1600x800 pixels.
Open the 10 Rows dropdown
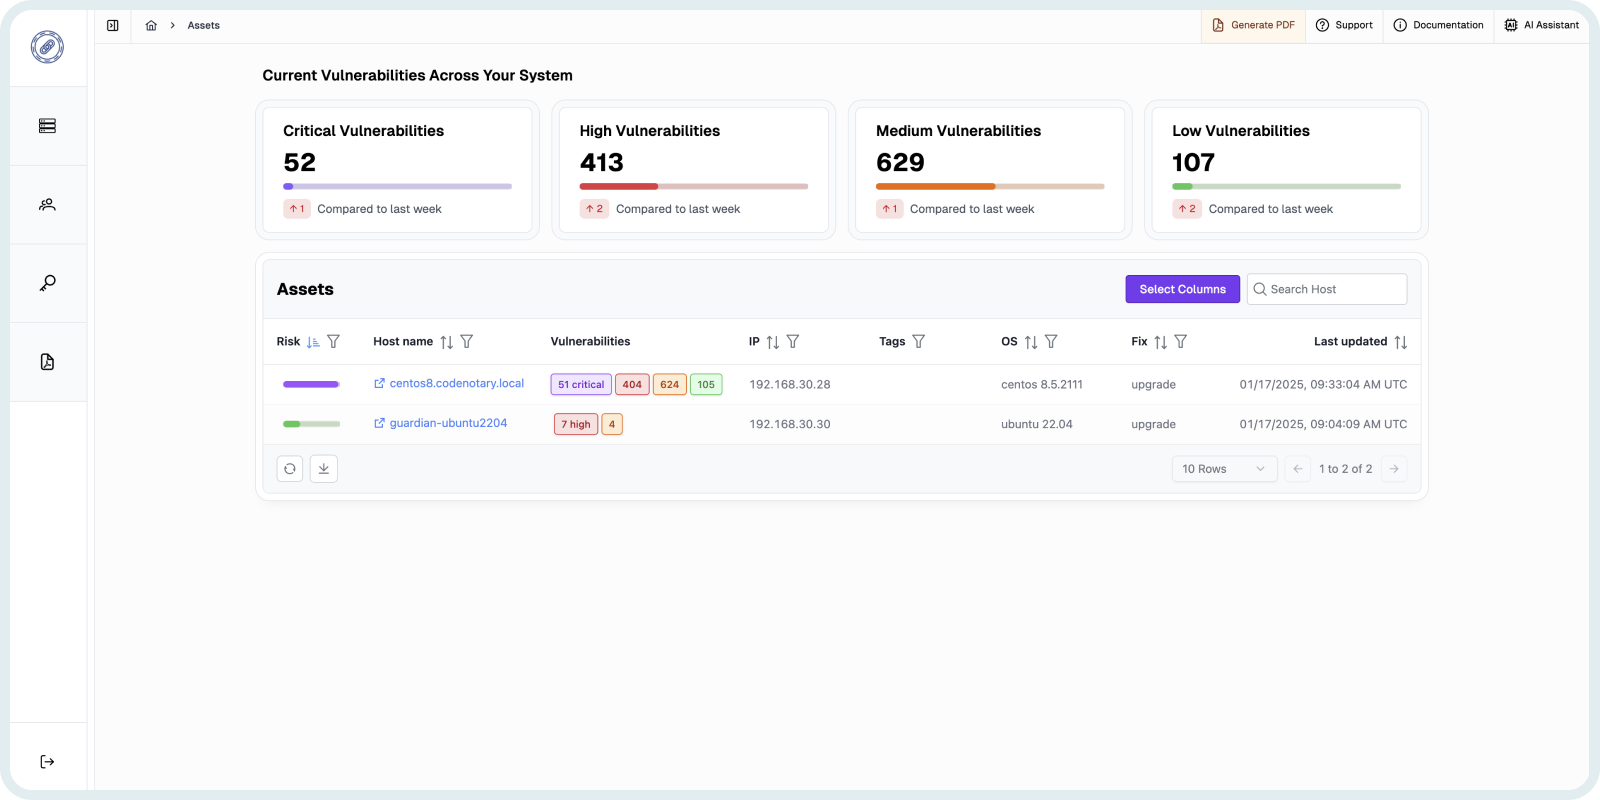(x=1224, y=469)
